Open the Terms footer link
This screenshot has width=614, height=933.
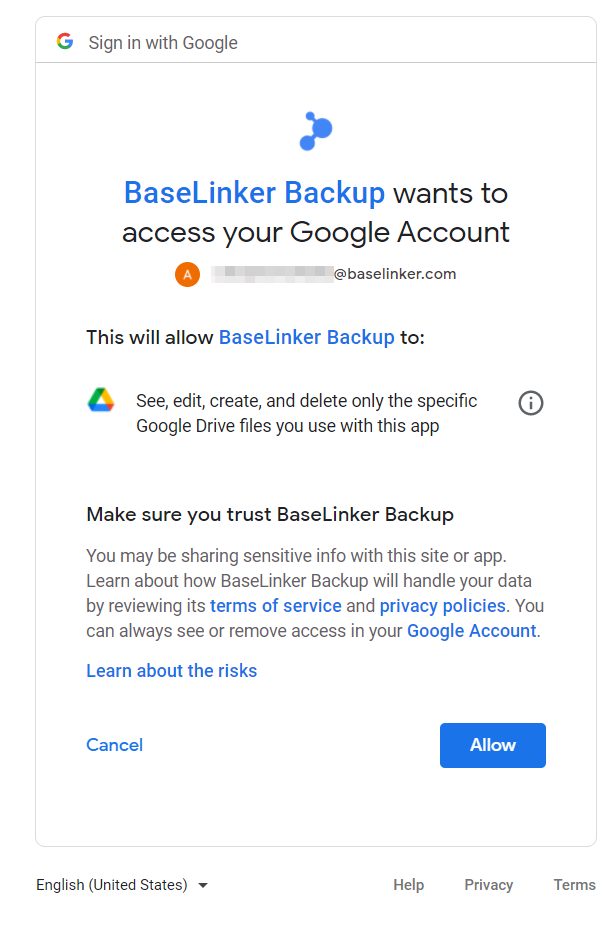point(574,885)
